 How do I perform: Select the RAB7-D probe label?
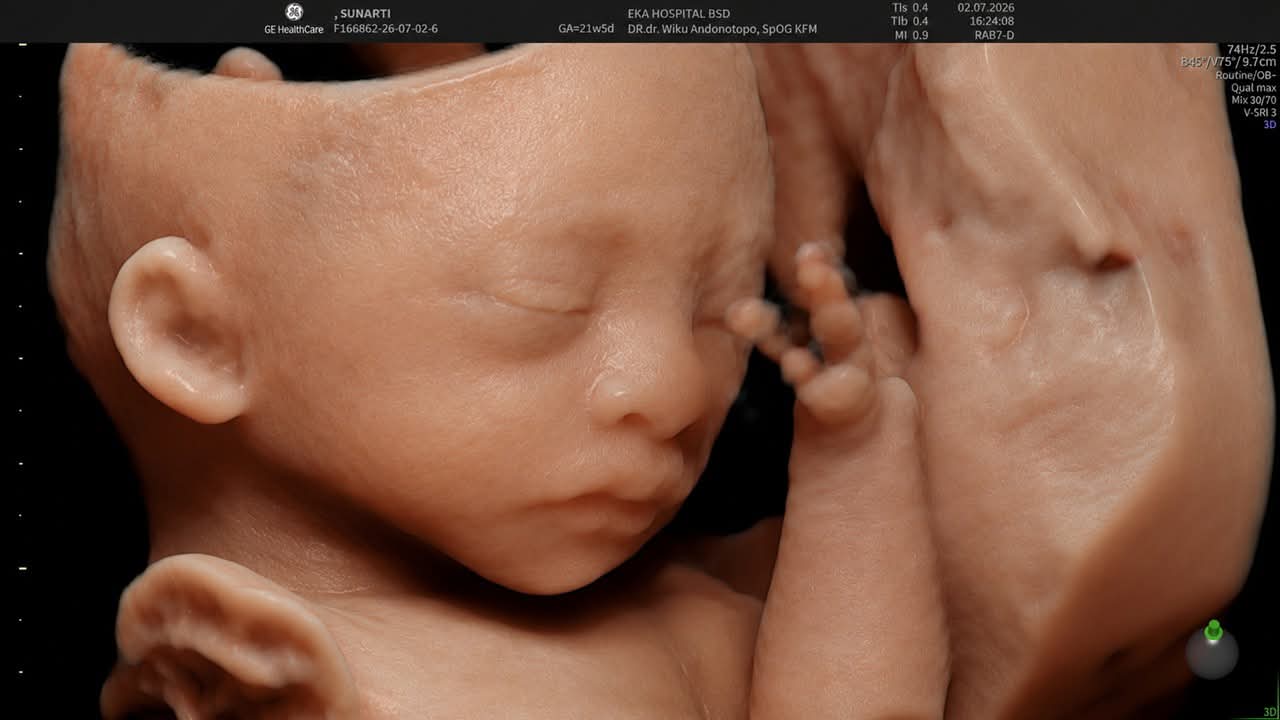(994, 35)
